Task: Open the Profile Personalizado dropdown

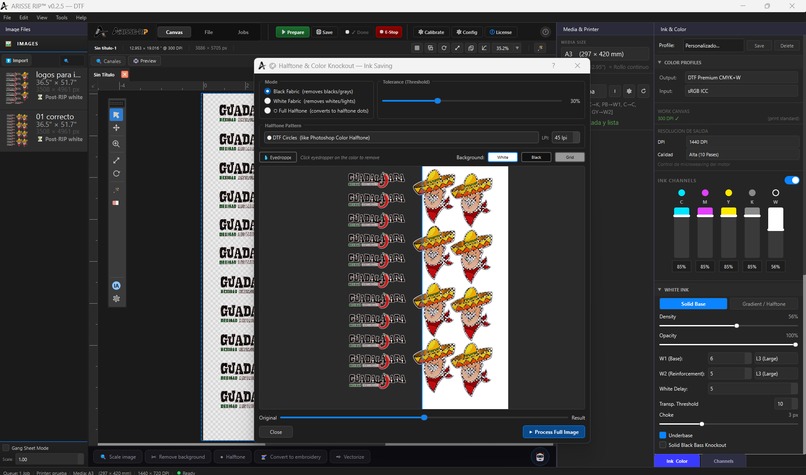Action: click(x=713, y=46)
